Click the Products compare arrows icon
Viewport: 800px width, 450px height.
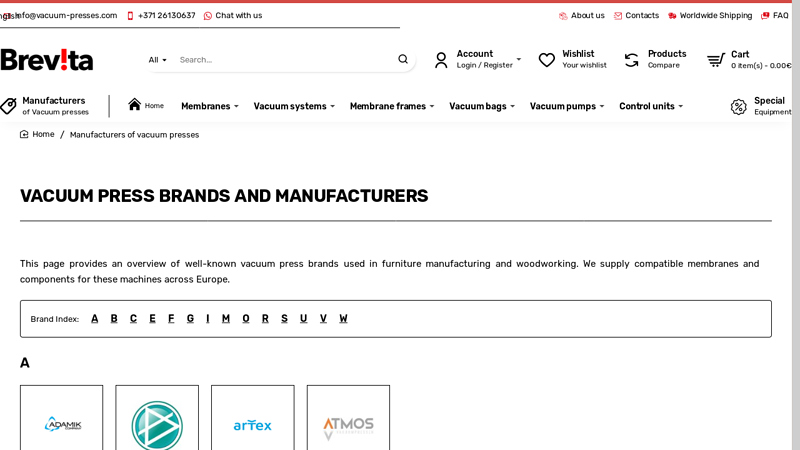click(632, 60)
